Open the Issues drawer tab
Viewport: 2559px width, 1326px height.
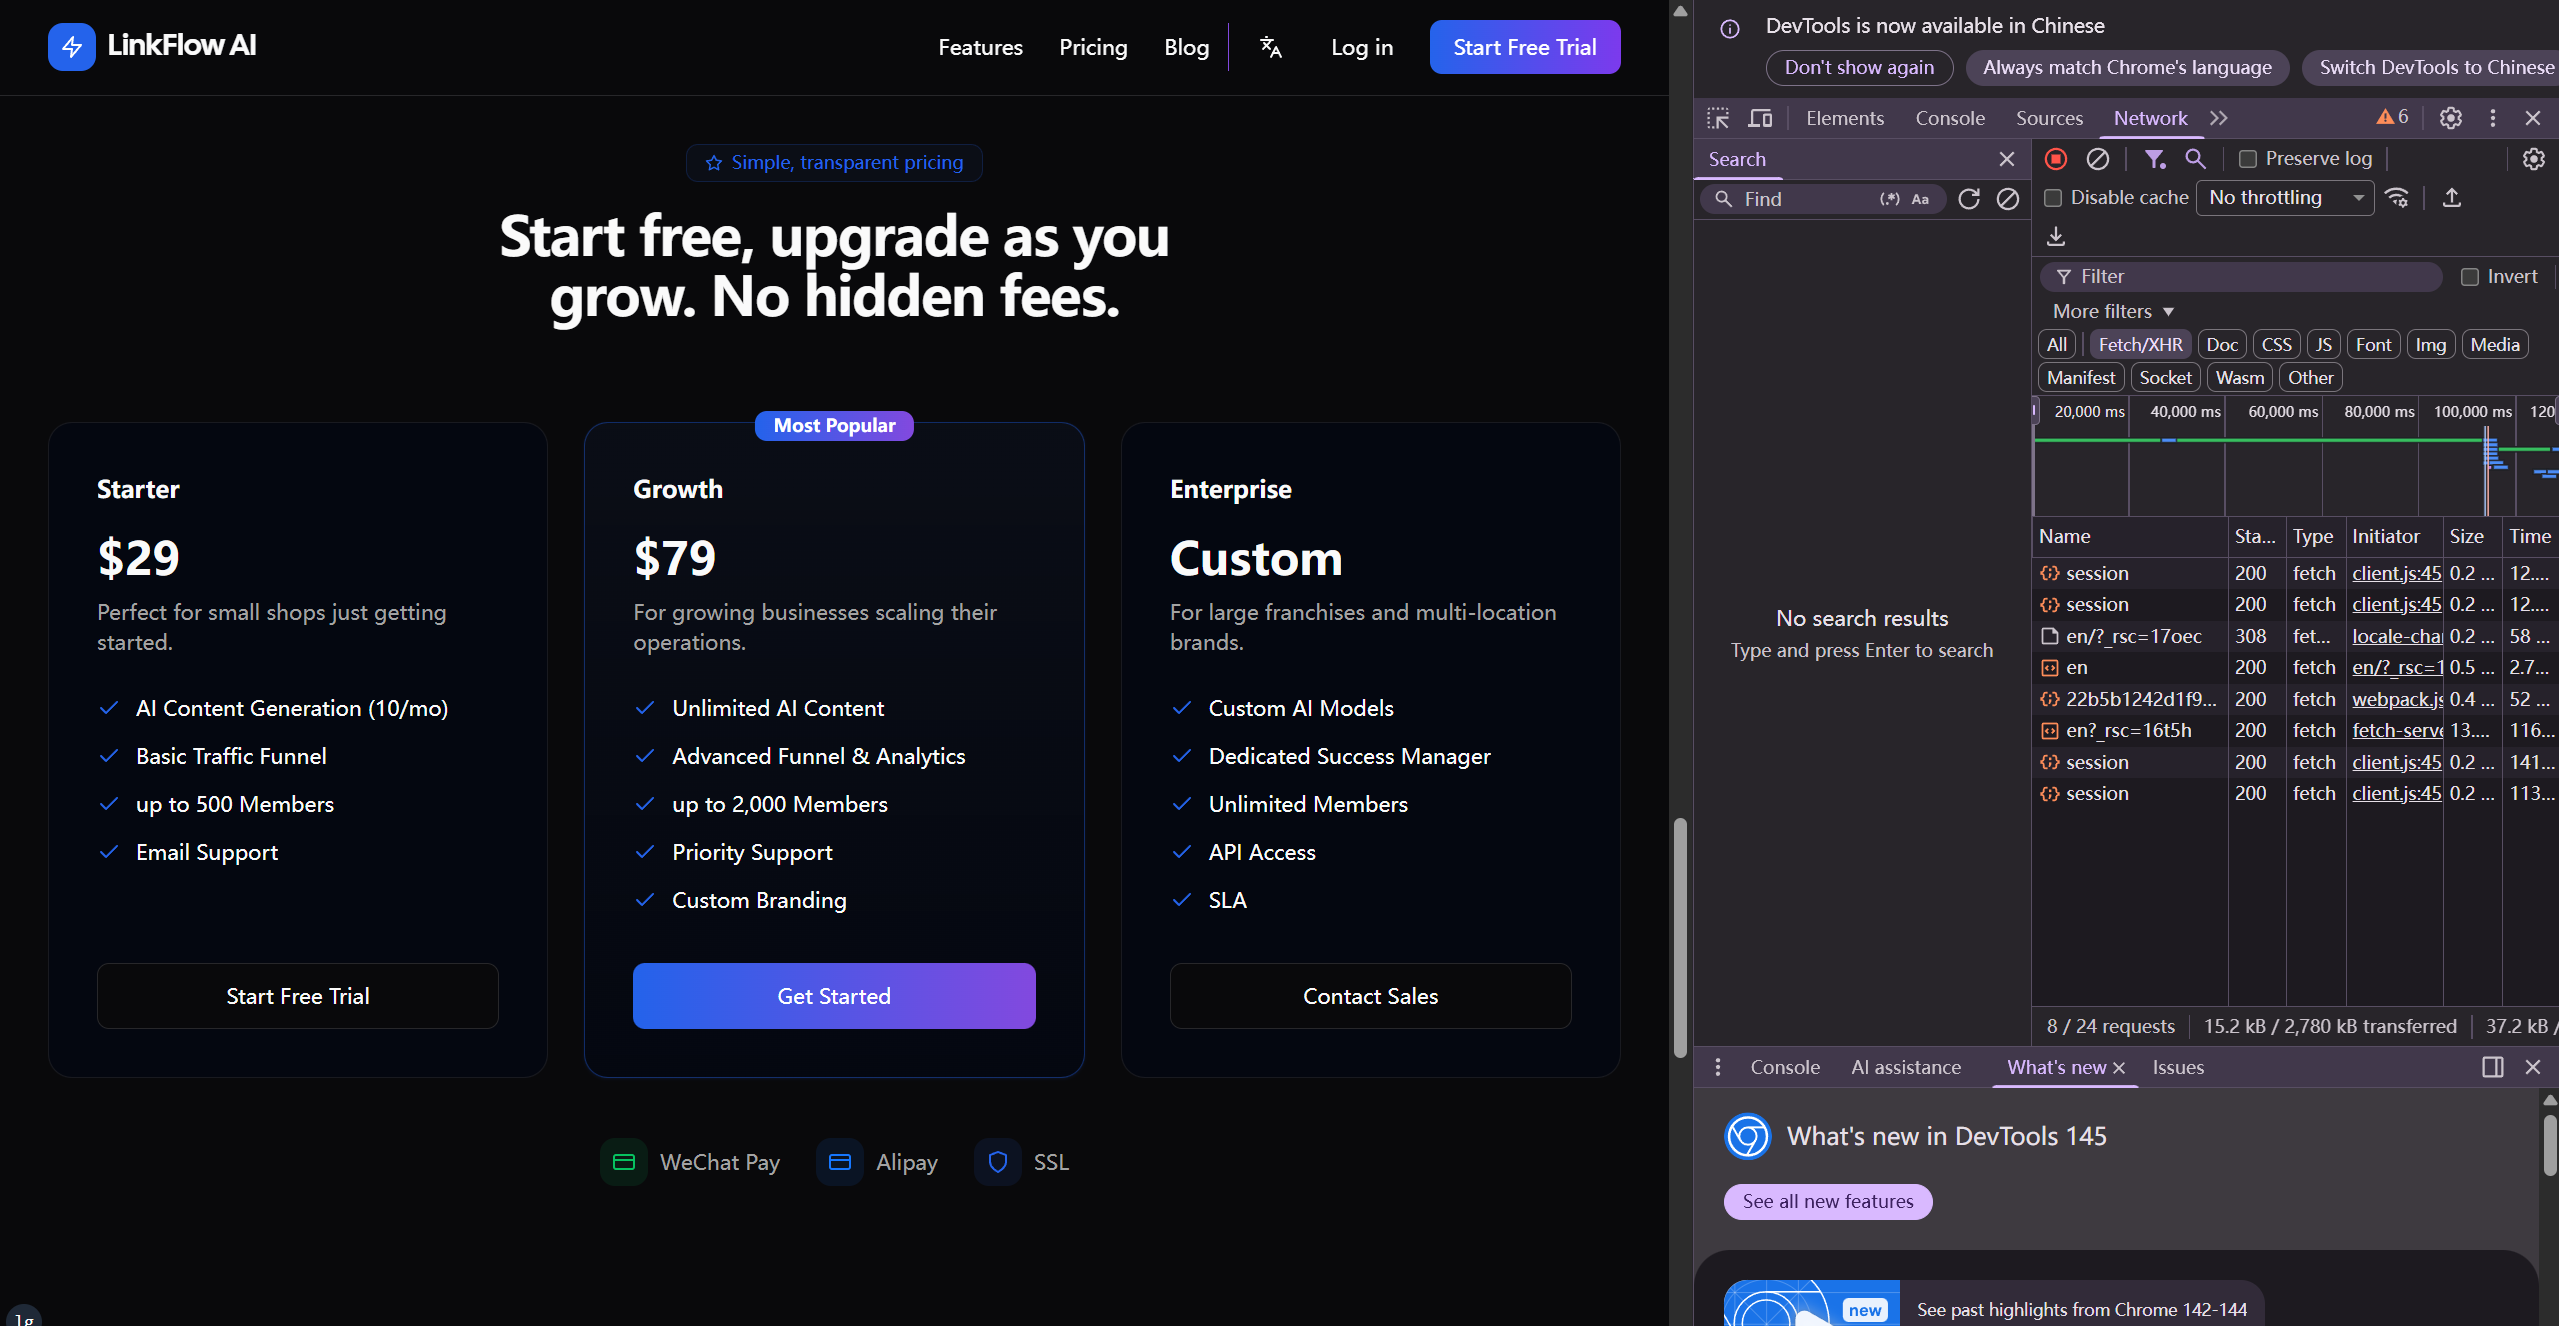(x=2178, y=1067)
